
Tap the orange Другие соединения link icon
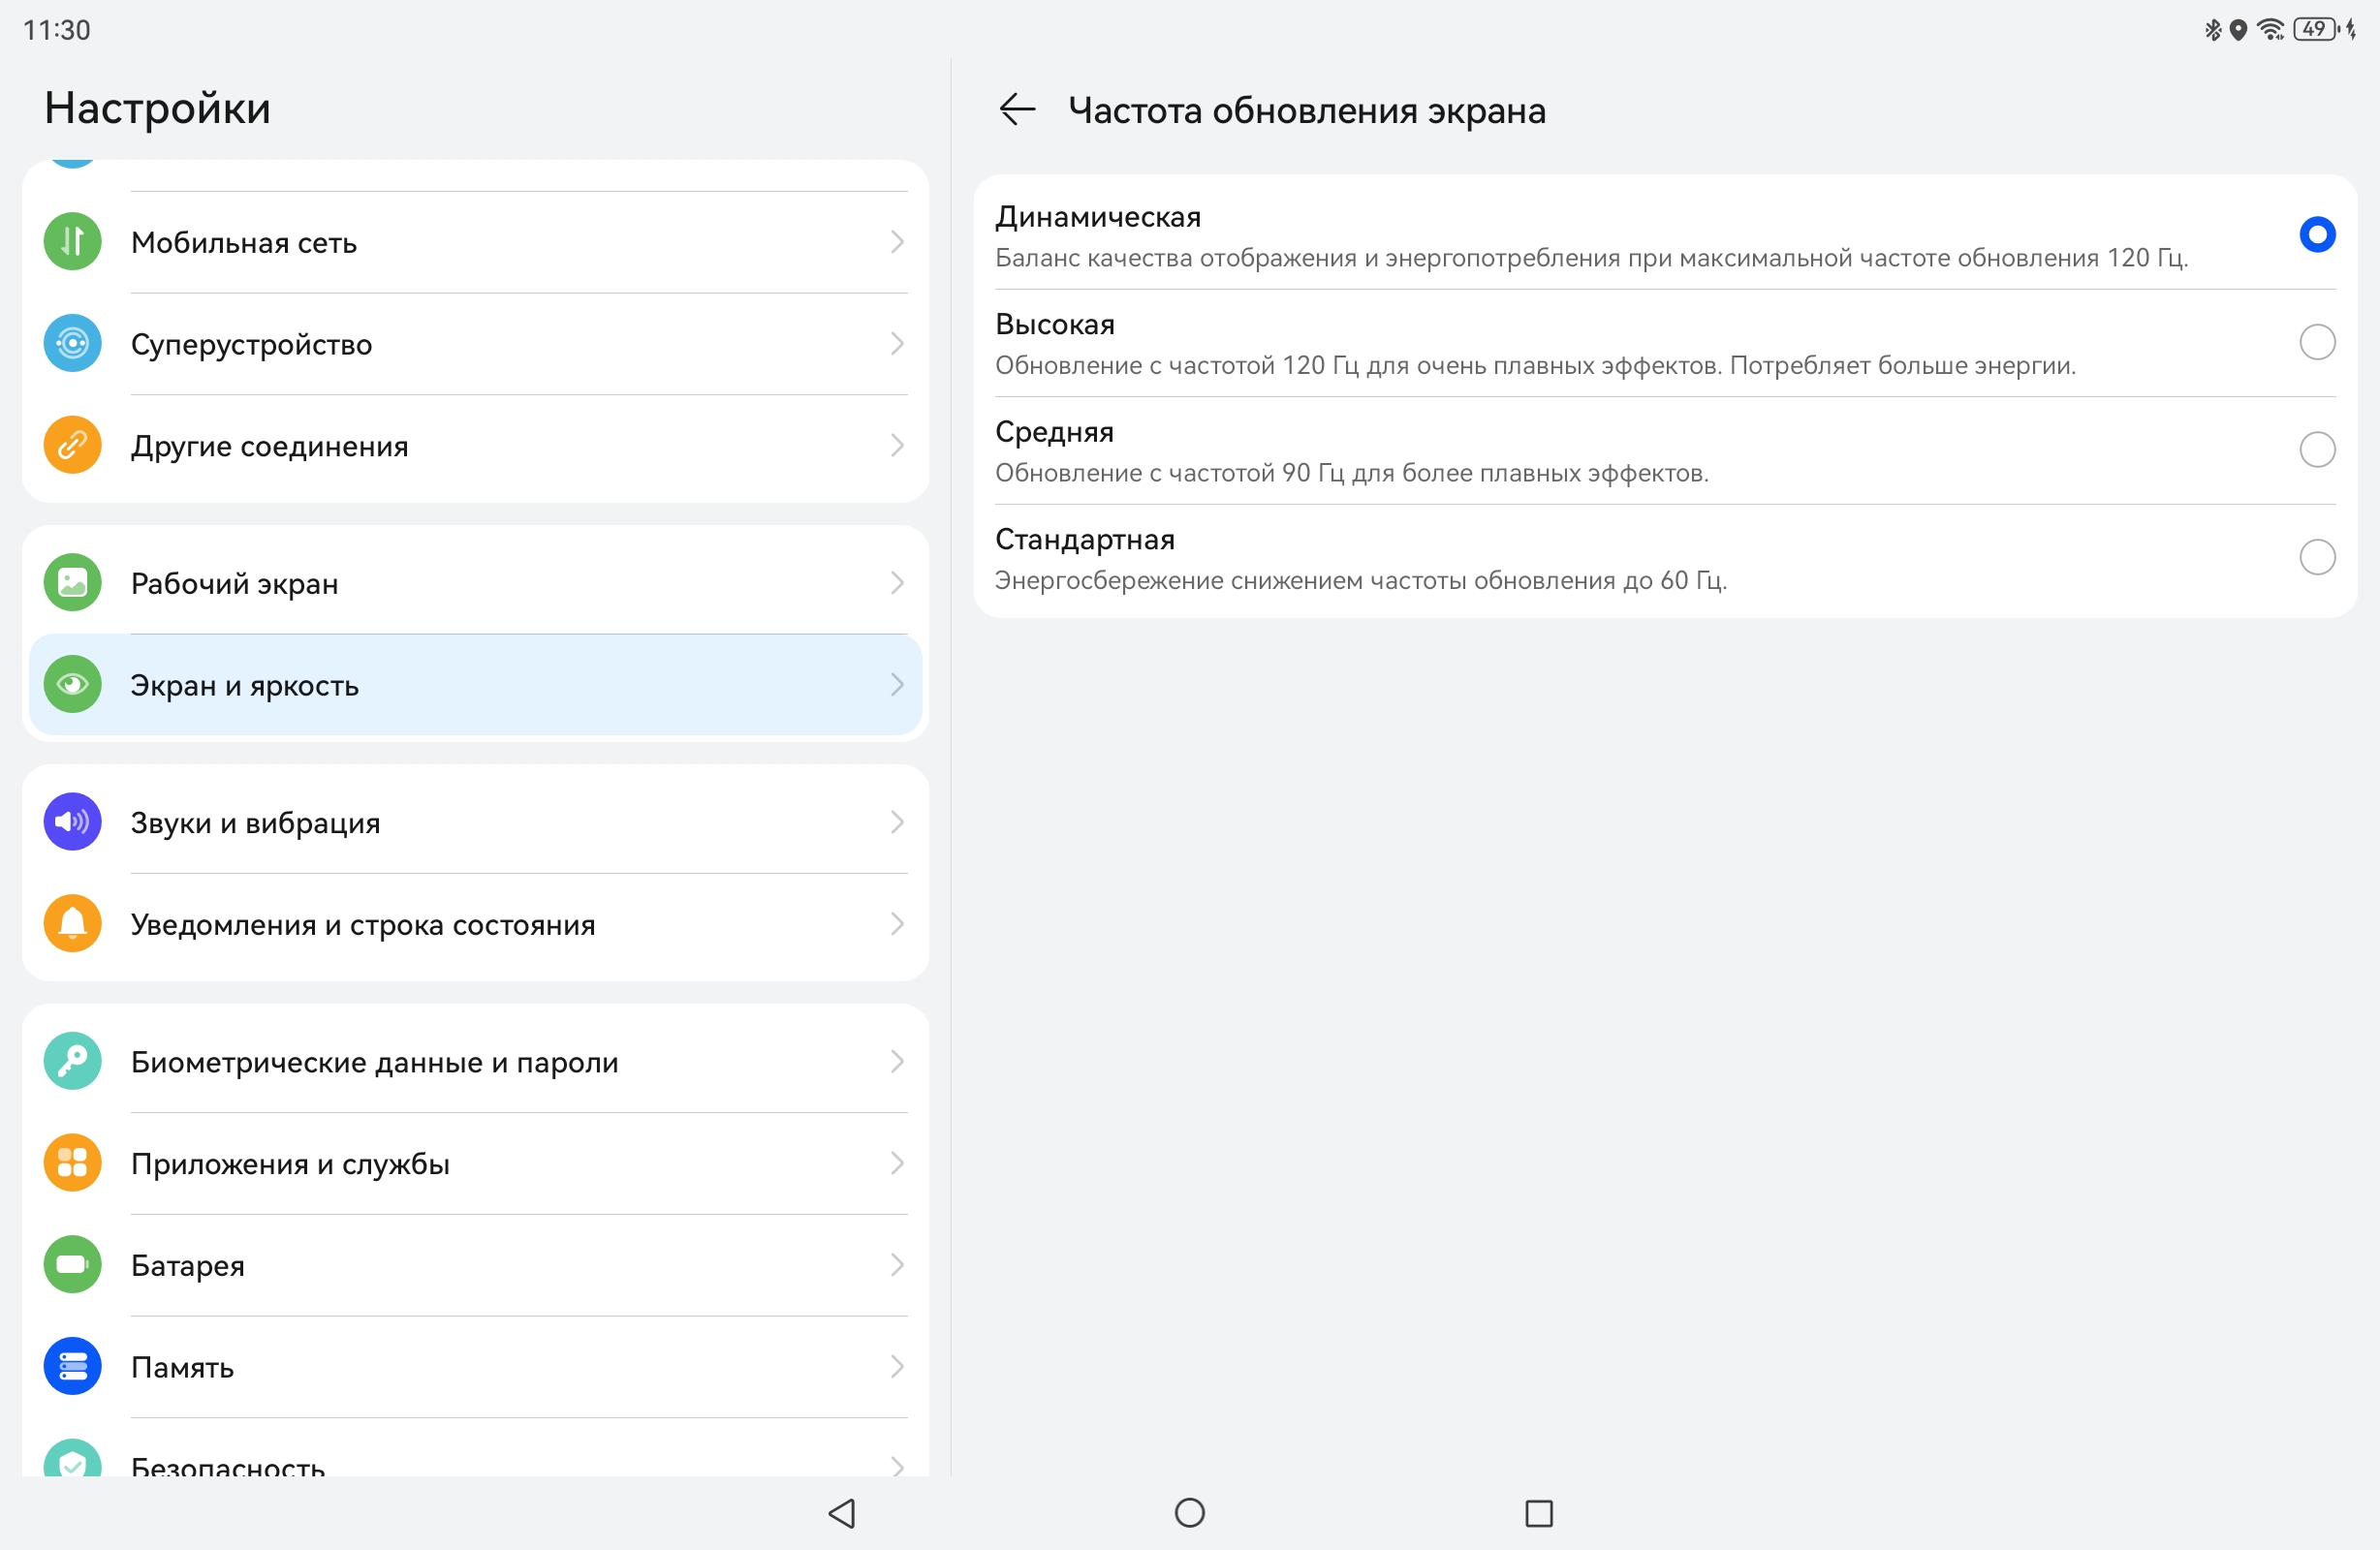(72, 446)
